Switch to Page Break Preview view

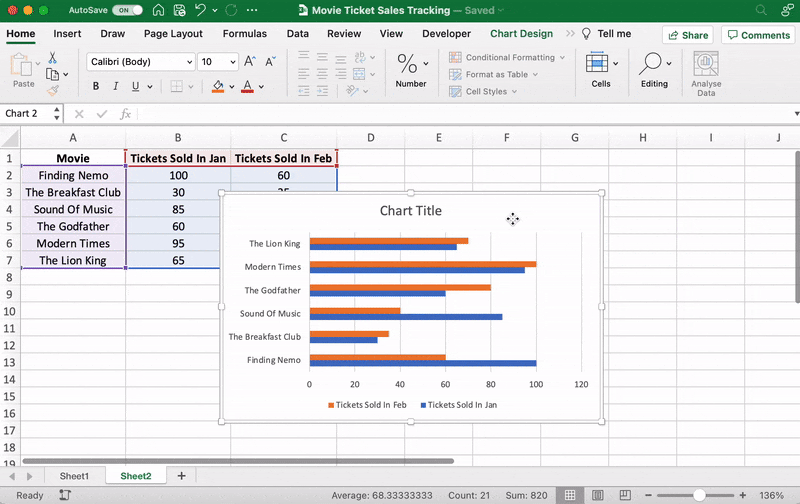pos(623,495)
